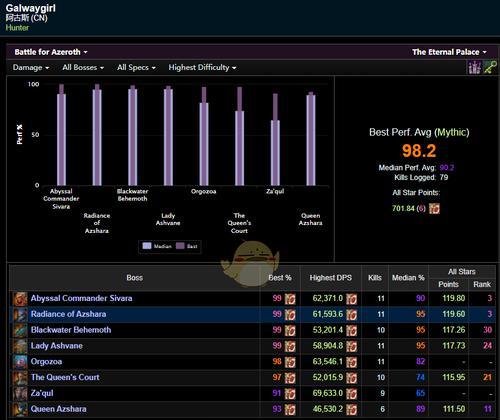Open The Queen's Court boss link
The image size is (500, 420).
65,377
